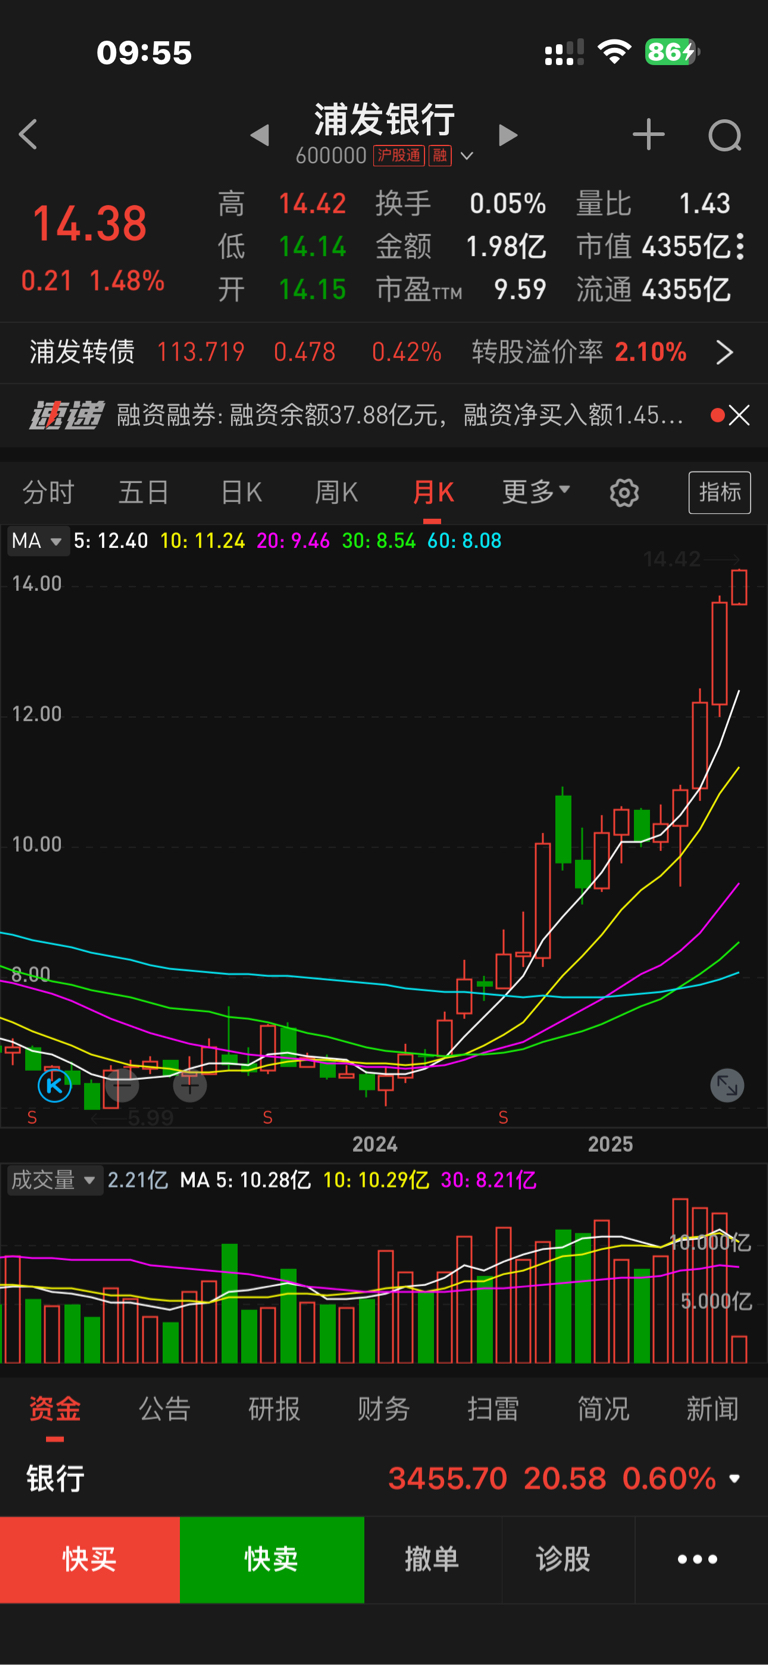Switch to 五日 chart tab
The width and height of the screenshot is (768, 1665).
pos(144,492)
